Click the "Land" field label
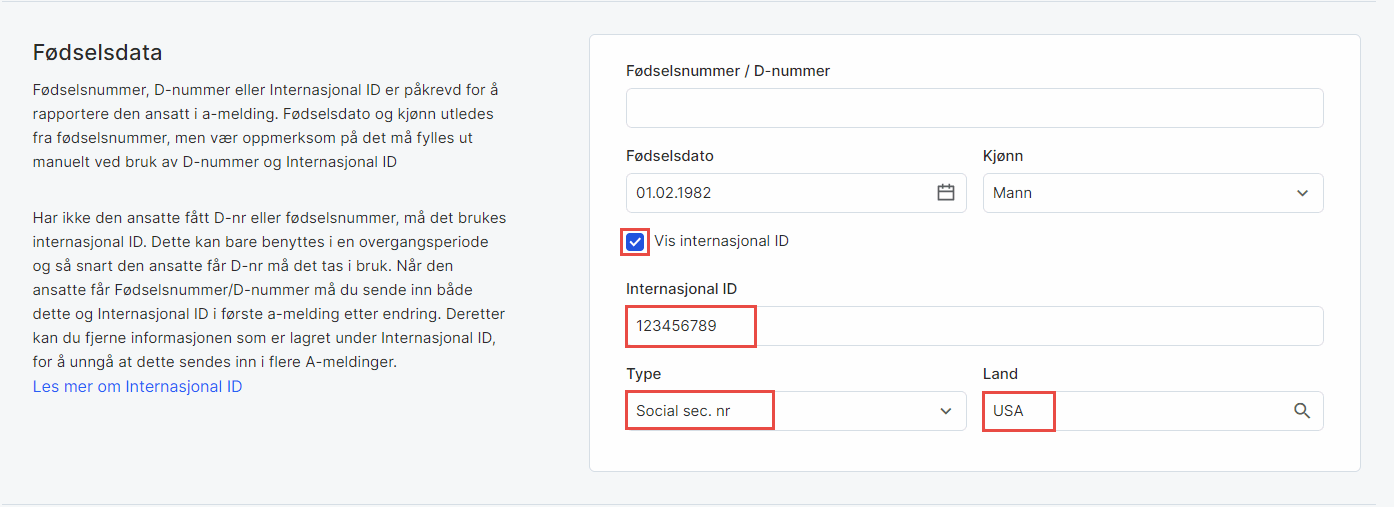1394x507 pixels. click(x=1000, y=374)
